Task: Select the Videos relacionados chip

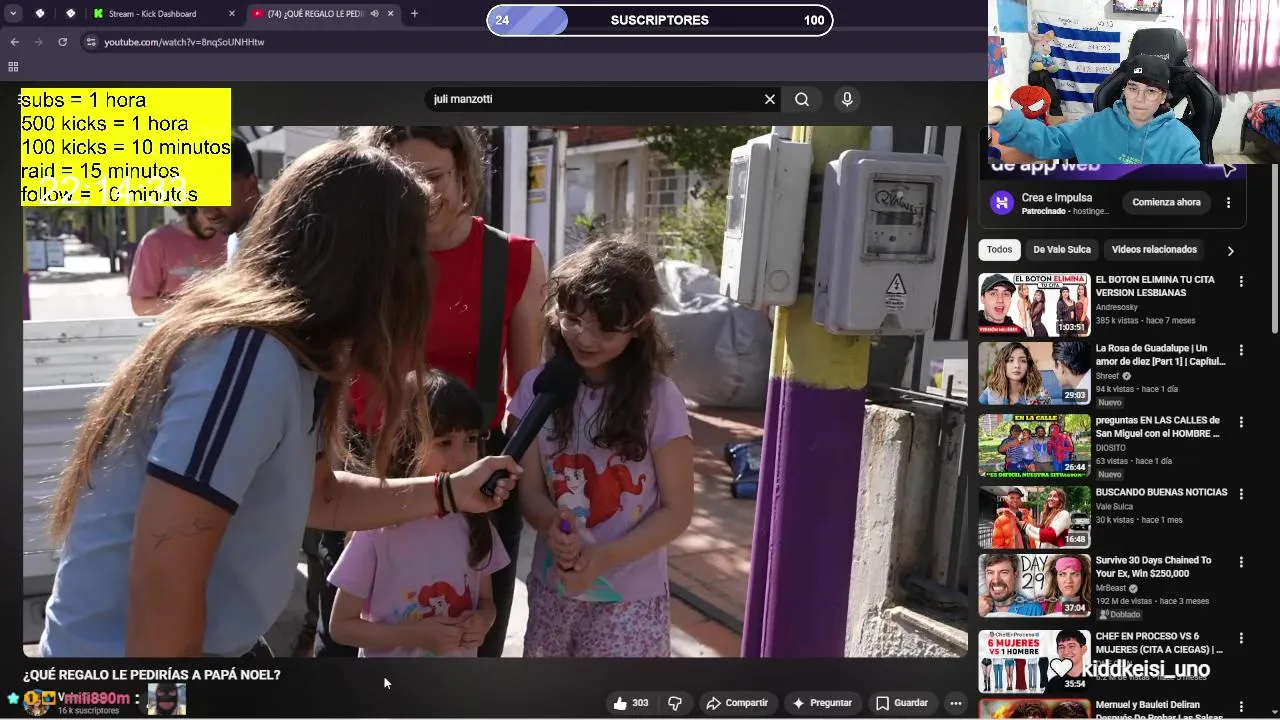Action: 1154,250
